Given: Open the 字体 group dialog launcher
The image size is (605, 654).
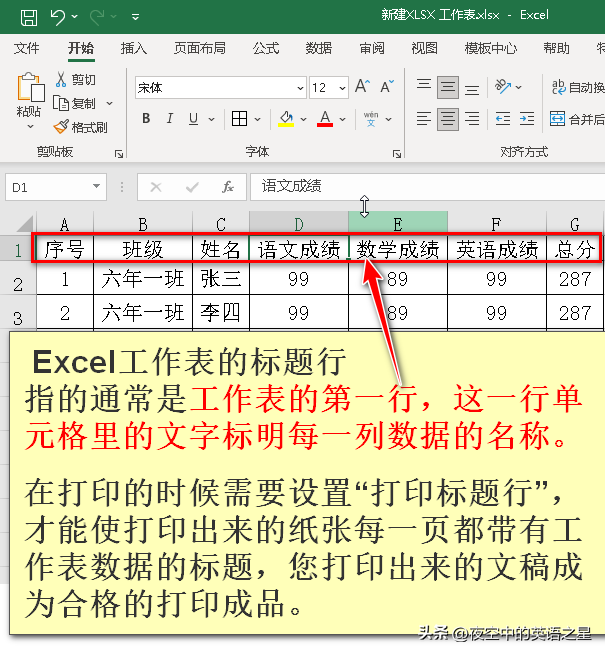Looking at the screenshot, I should [x=397, y=154].
